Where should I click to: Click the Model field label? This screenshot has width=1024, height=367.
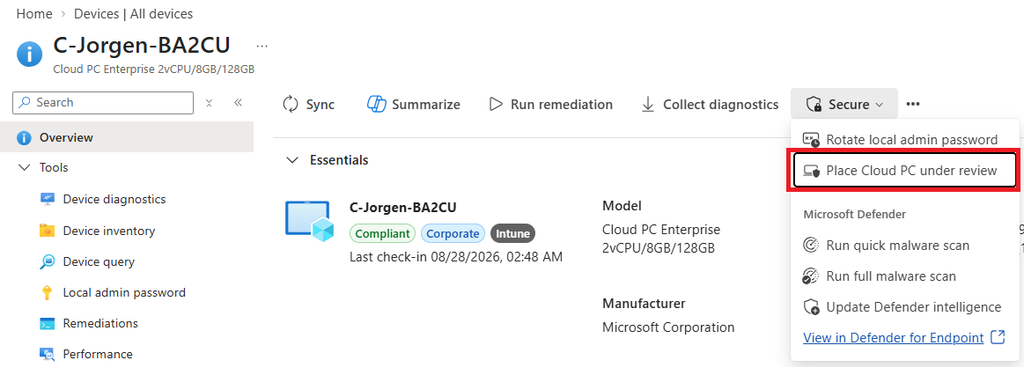pos(622,206)
